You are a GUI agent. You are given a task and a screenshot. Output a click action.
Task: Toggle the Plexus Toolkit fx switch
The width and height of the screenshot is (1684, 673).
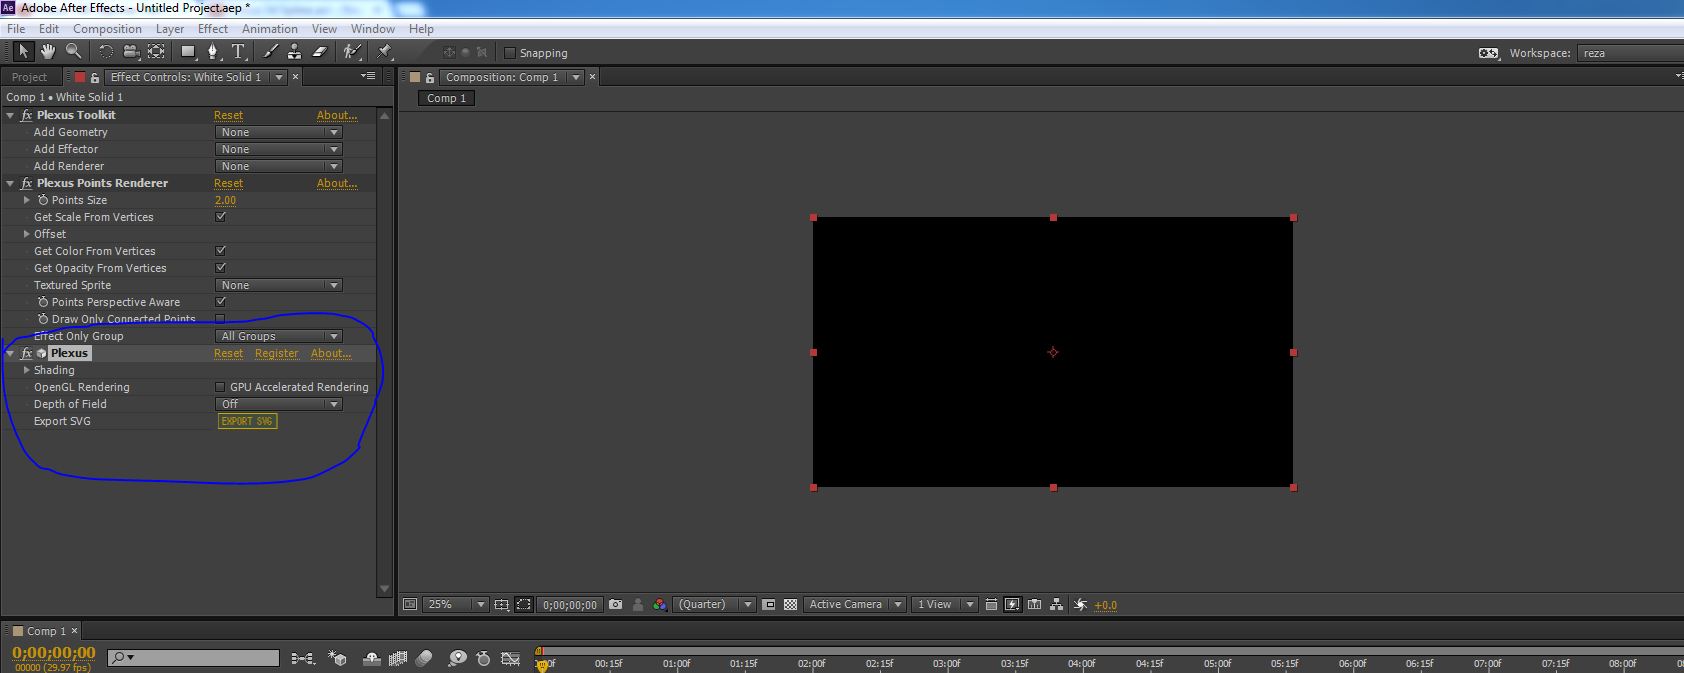(x=26, y=115)
